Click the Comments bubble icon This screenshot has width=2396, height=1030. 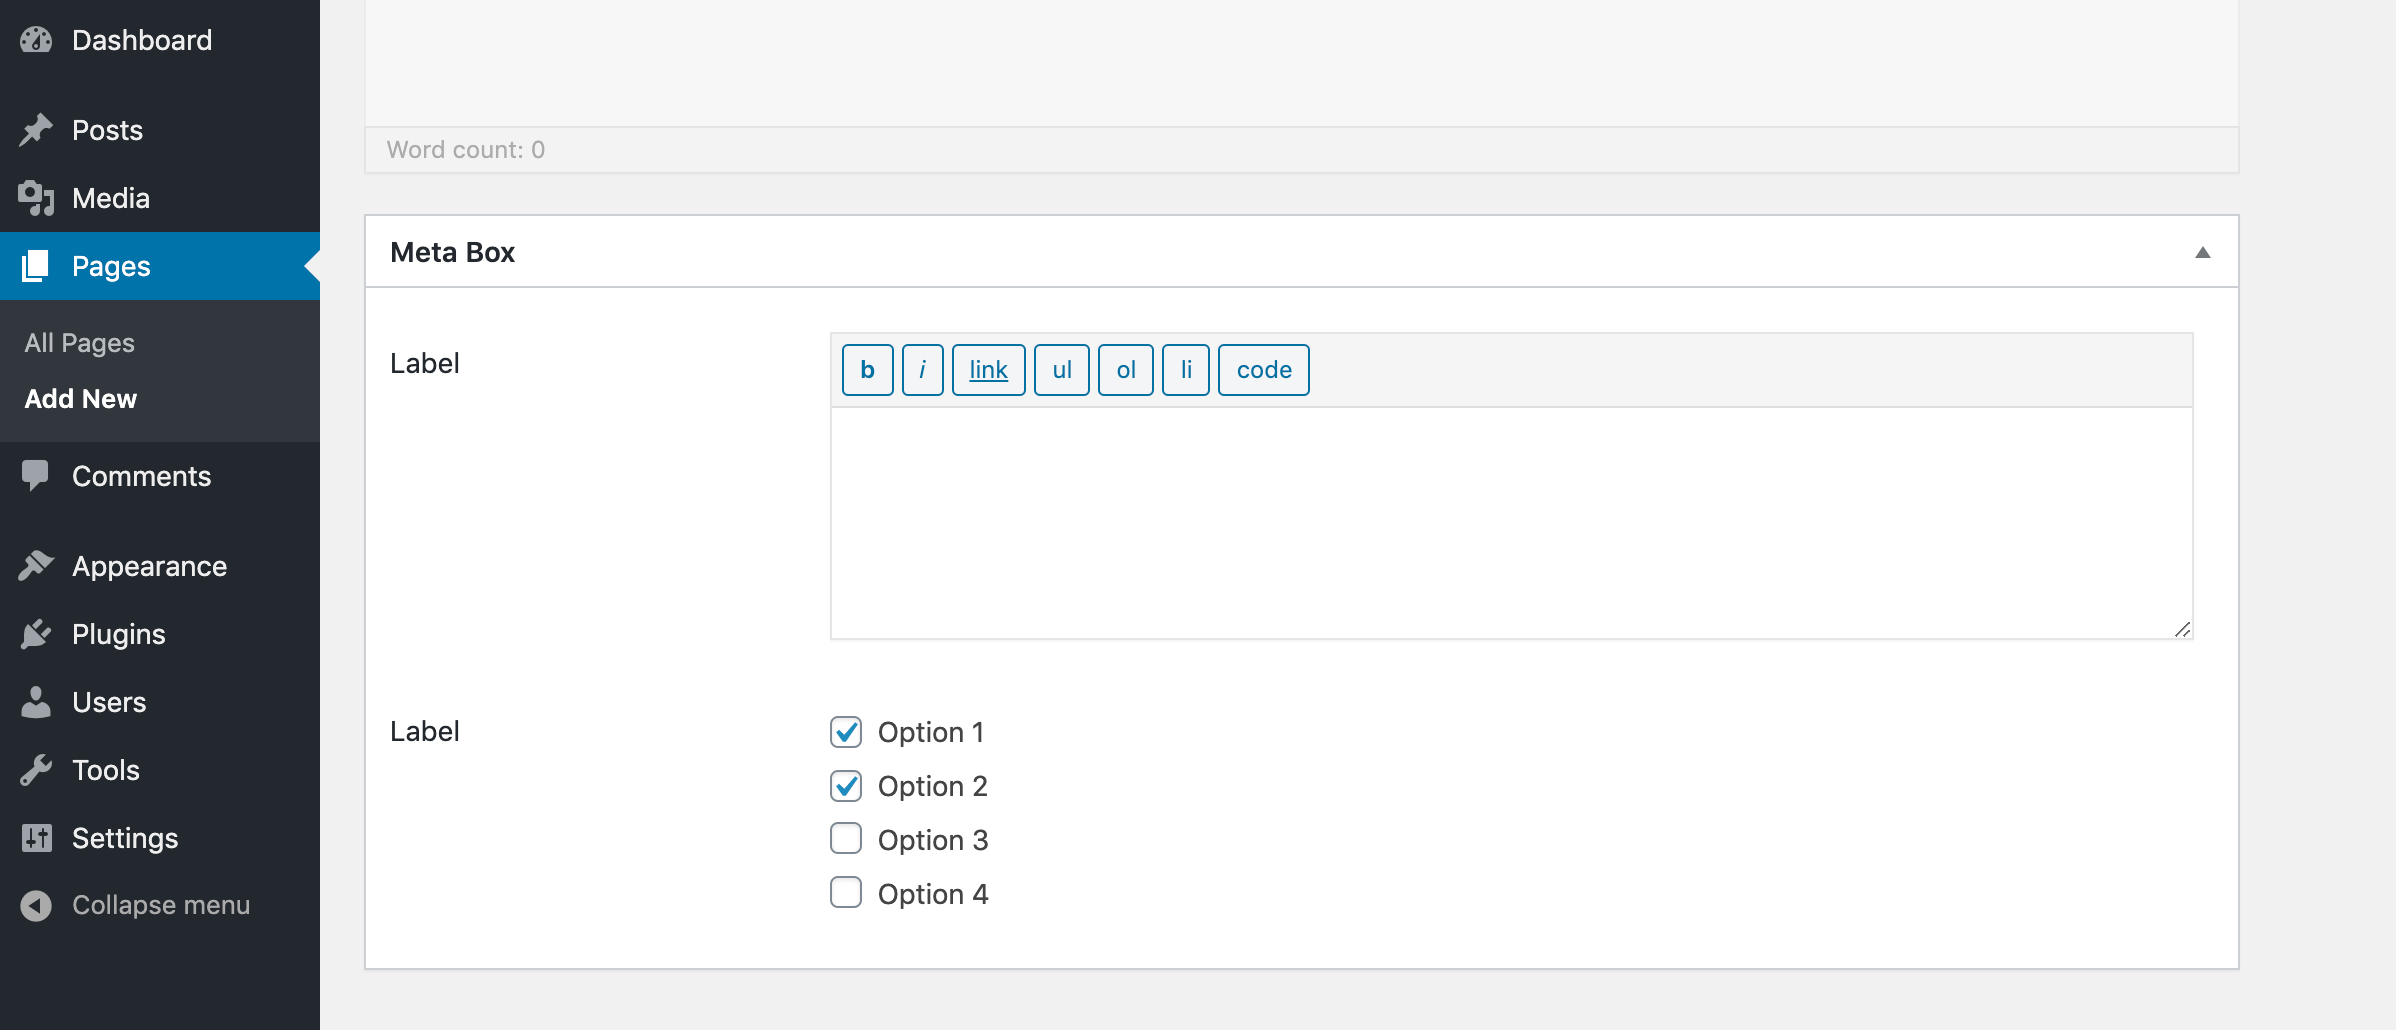pos(36,476)
